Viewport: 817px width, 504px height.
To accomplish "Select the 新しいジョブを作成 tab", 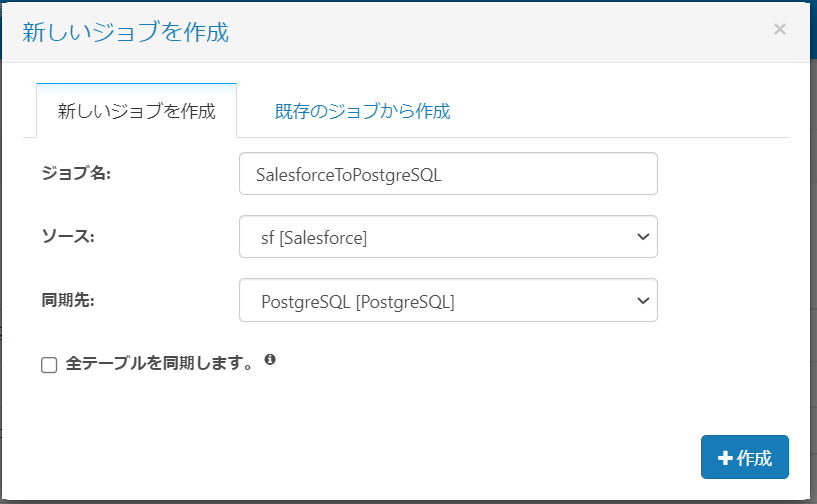I will (136, 111).
